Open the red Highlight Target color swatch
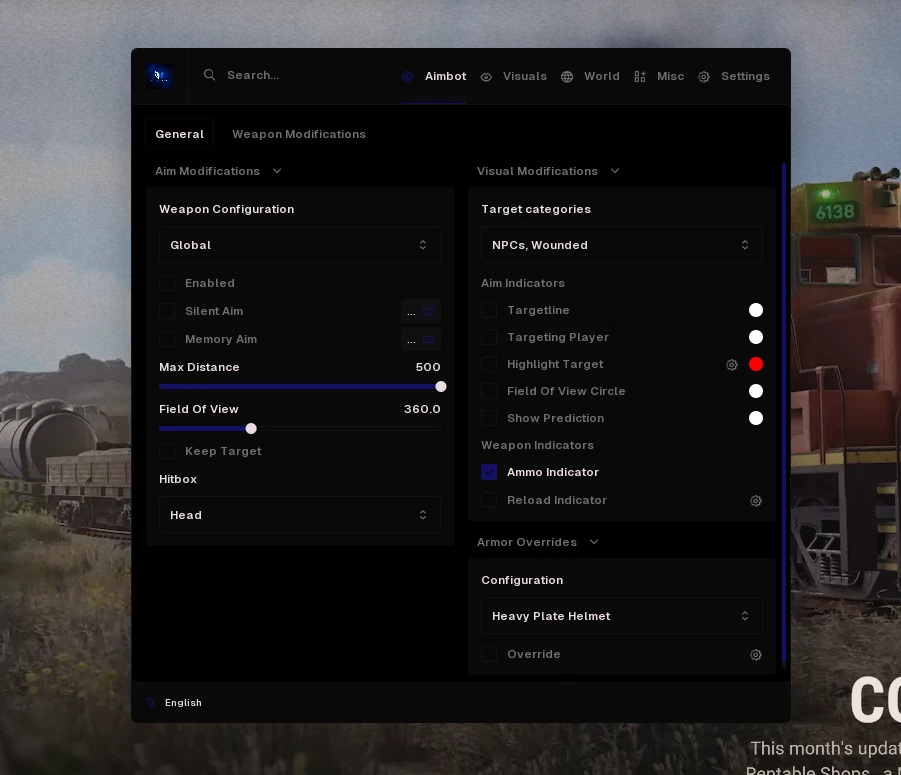 756,364
